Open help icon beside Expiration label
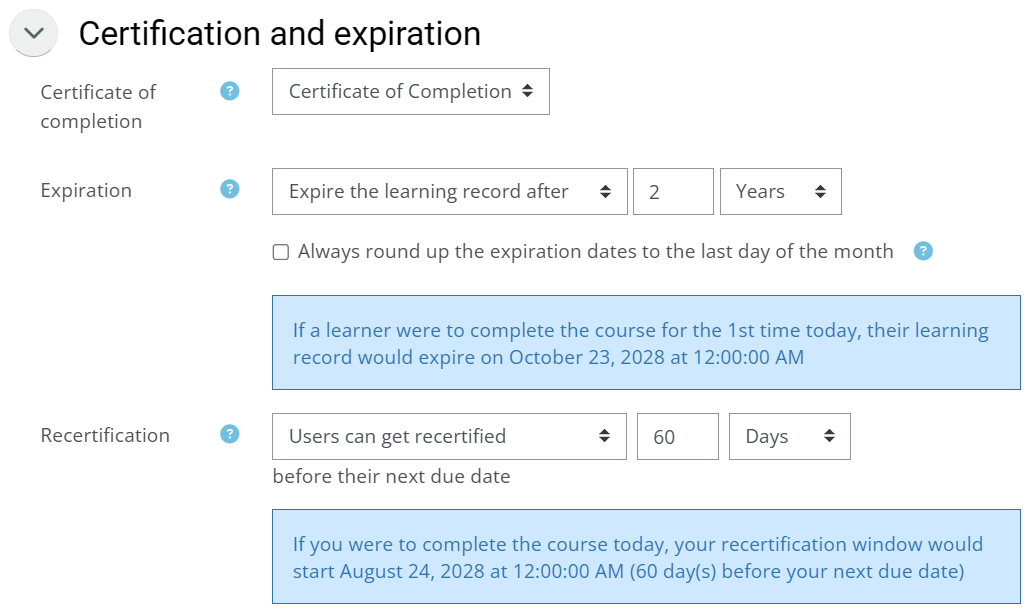The height and width of the screenshot is (607, 1030). tap(229, 189)
